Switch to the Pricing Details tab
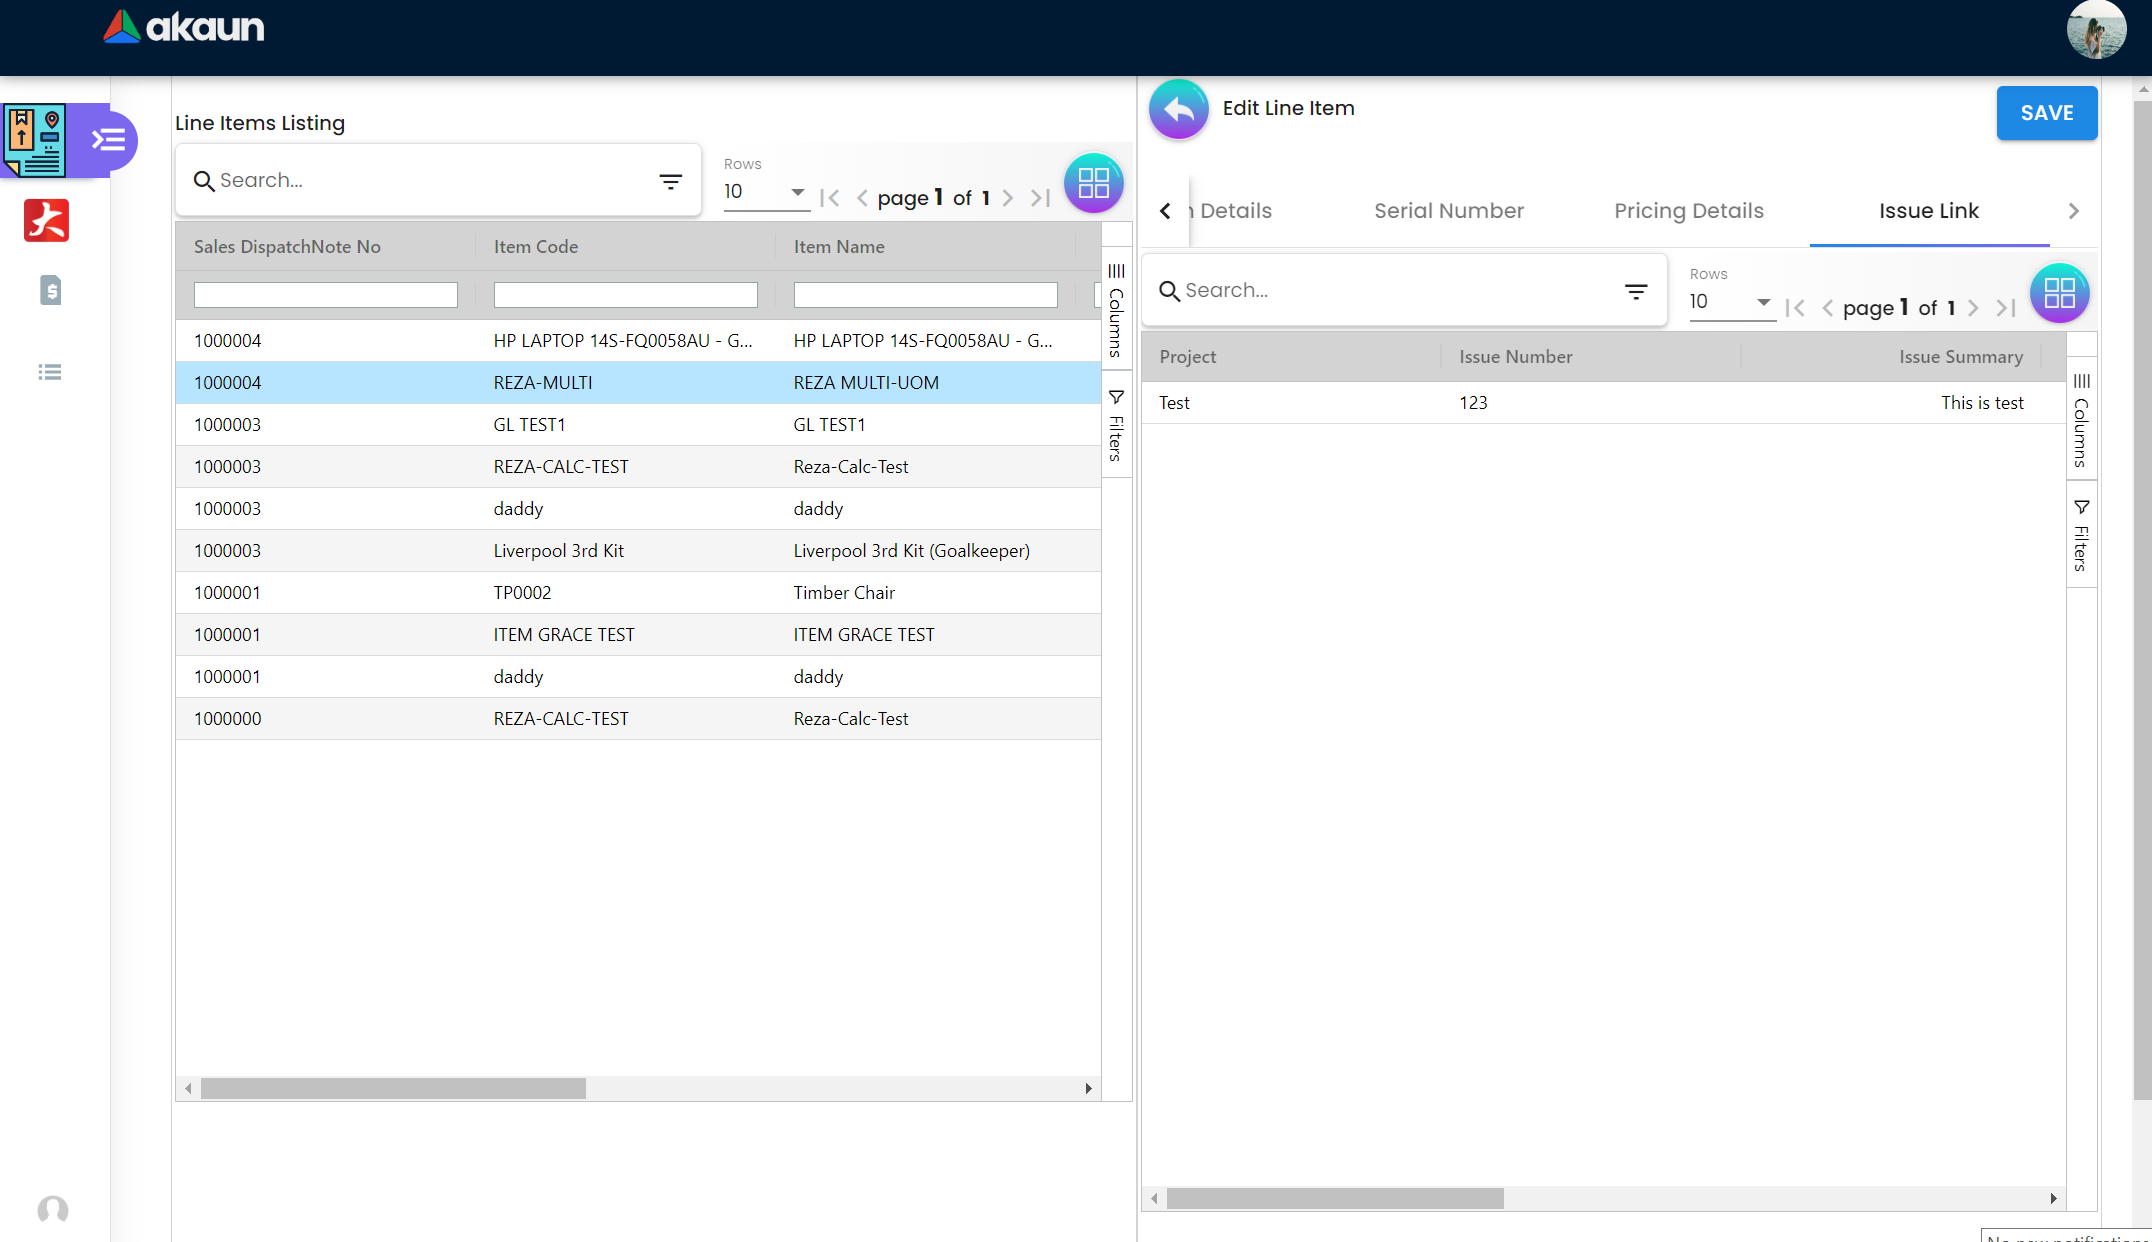Image resolution: width=2152 pixels, height=1242 pixels. (1688, 211)
